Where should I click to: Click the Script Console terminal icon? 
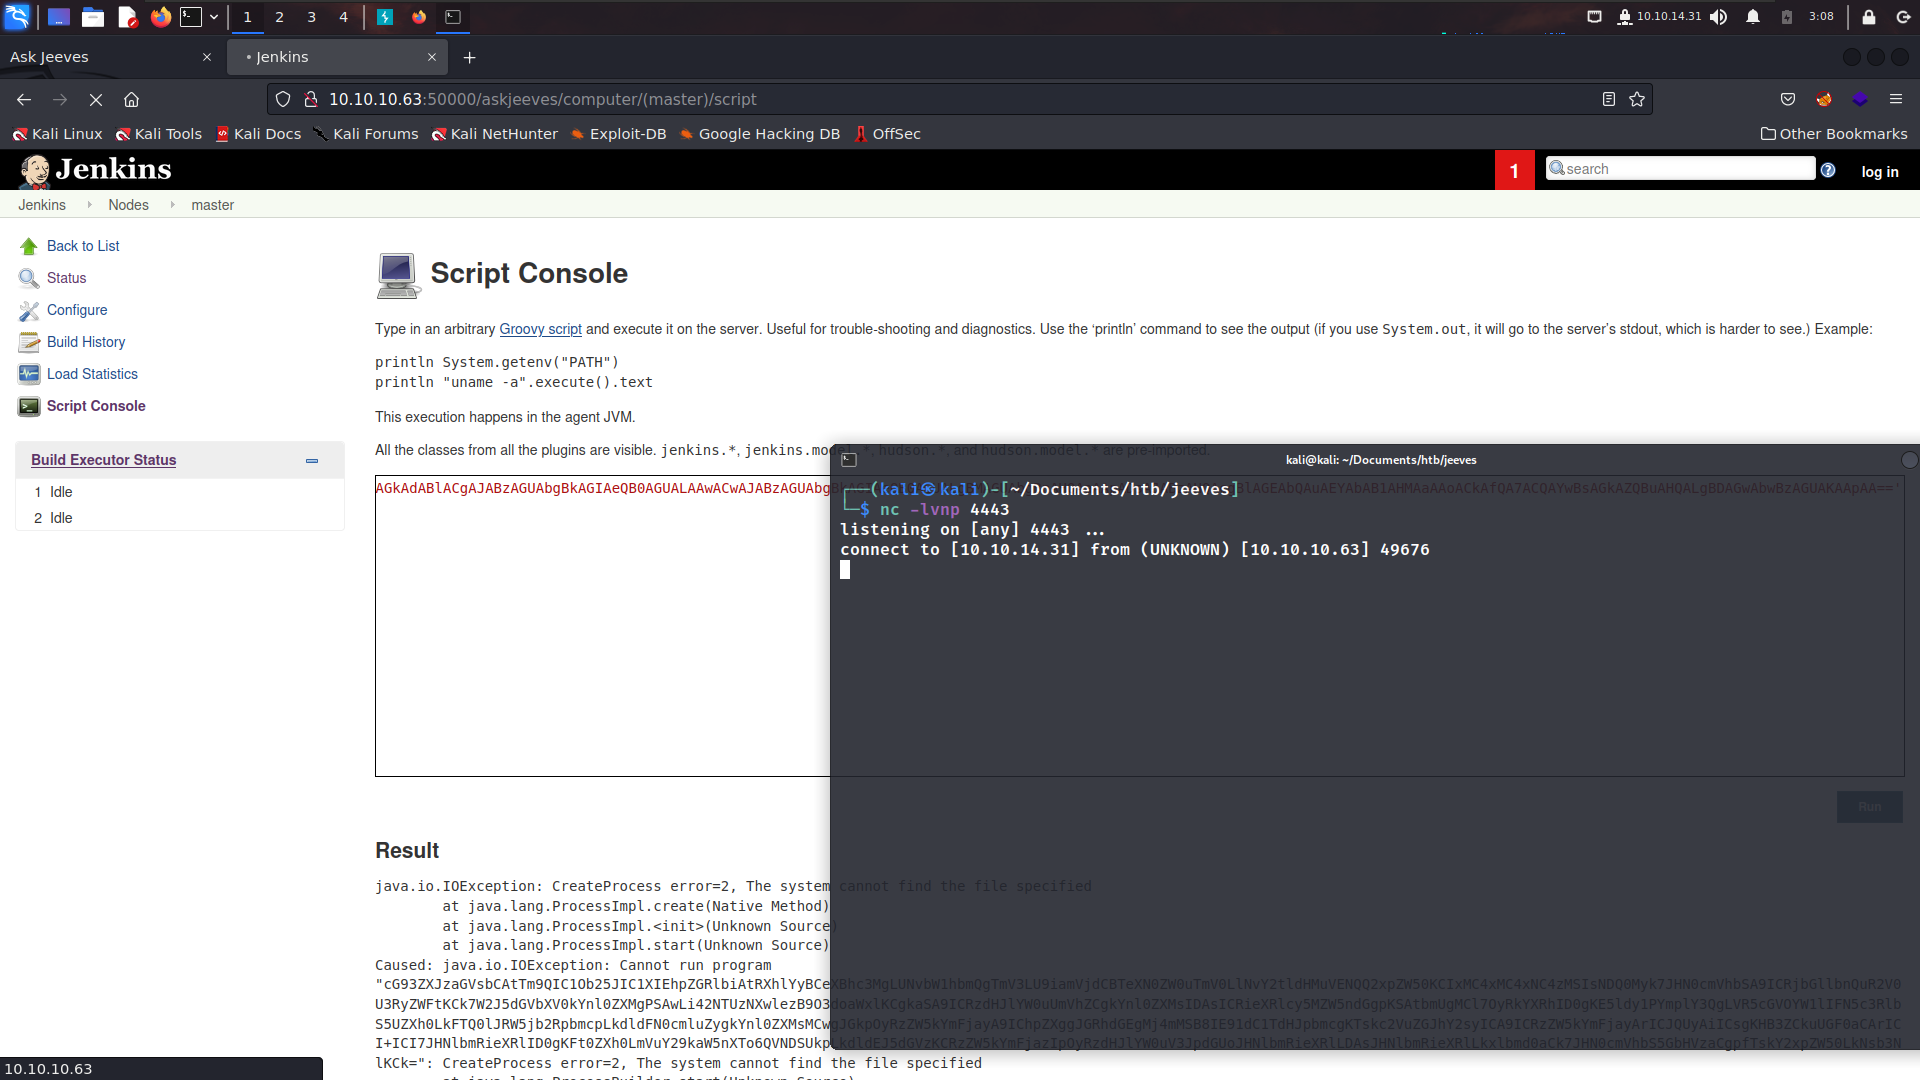point(29,406)
